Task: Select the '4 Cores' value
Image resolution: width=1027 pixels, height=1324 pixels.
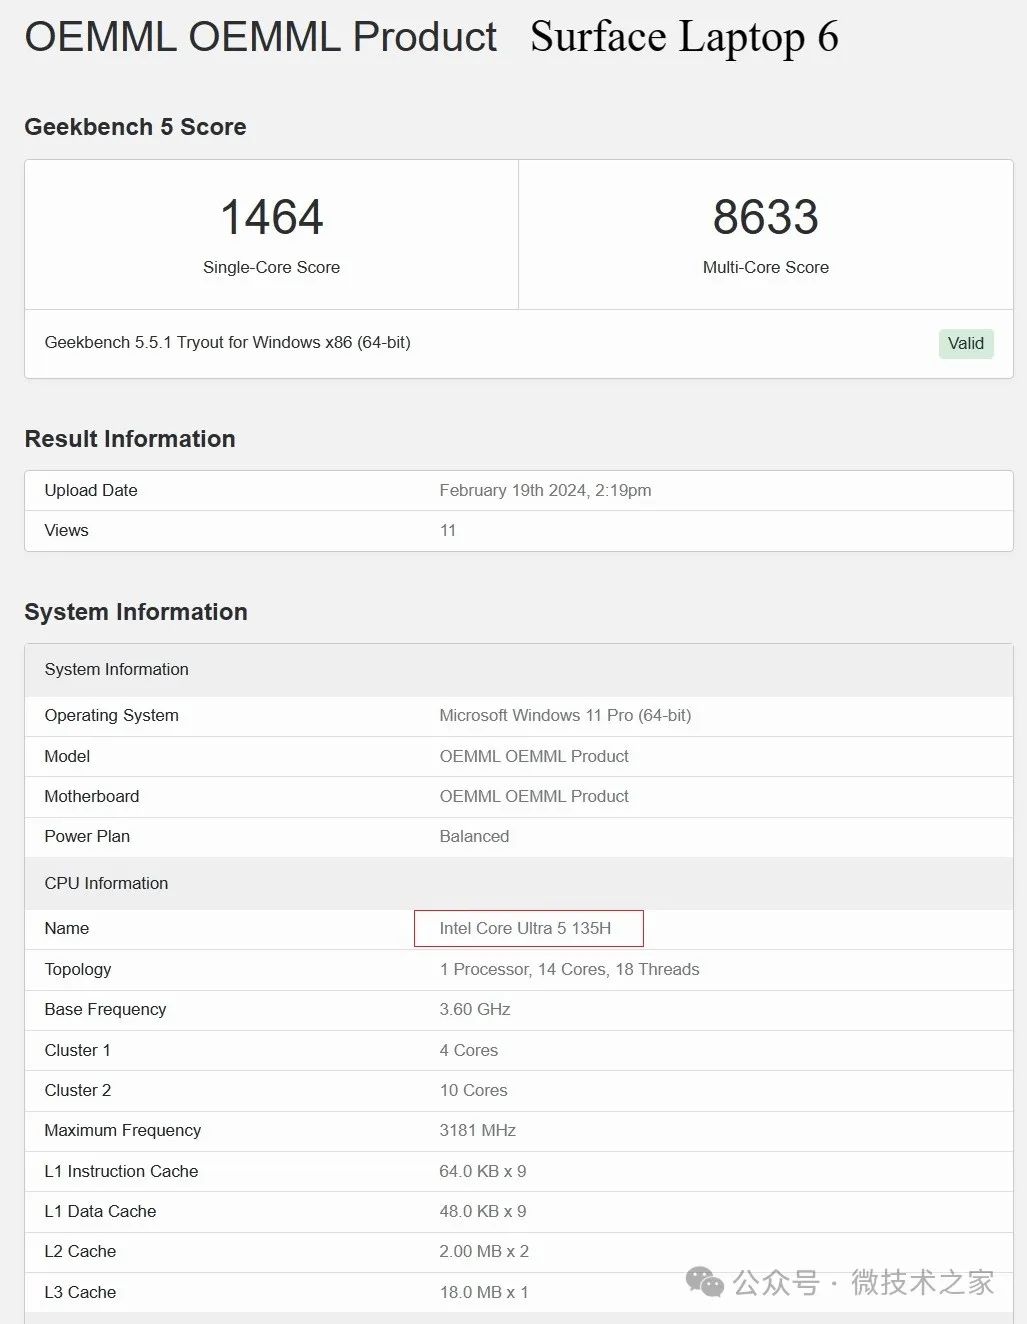Action: (x=469, y=1050)
